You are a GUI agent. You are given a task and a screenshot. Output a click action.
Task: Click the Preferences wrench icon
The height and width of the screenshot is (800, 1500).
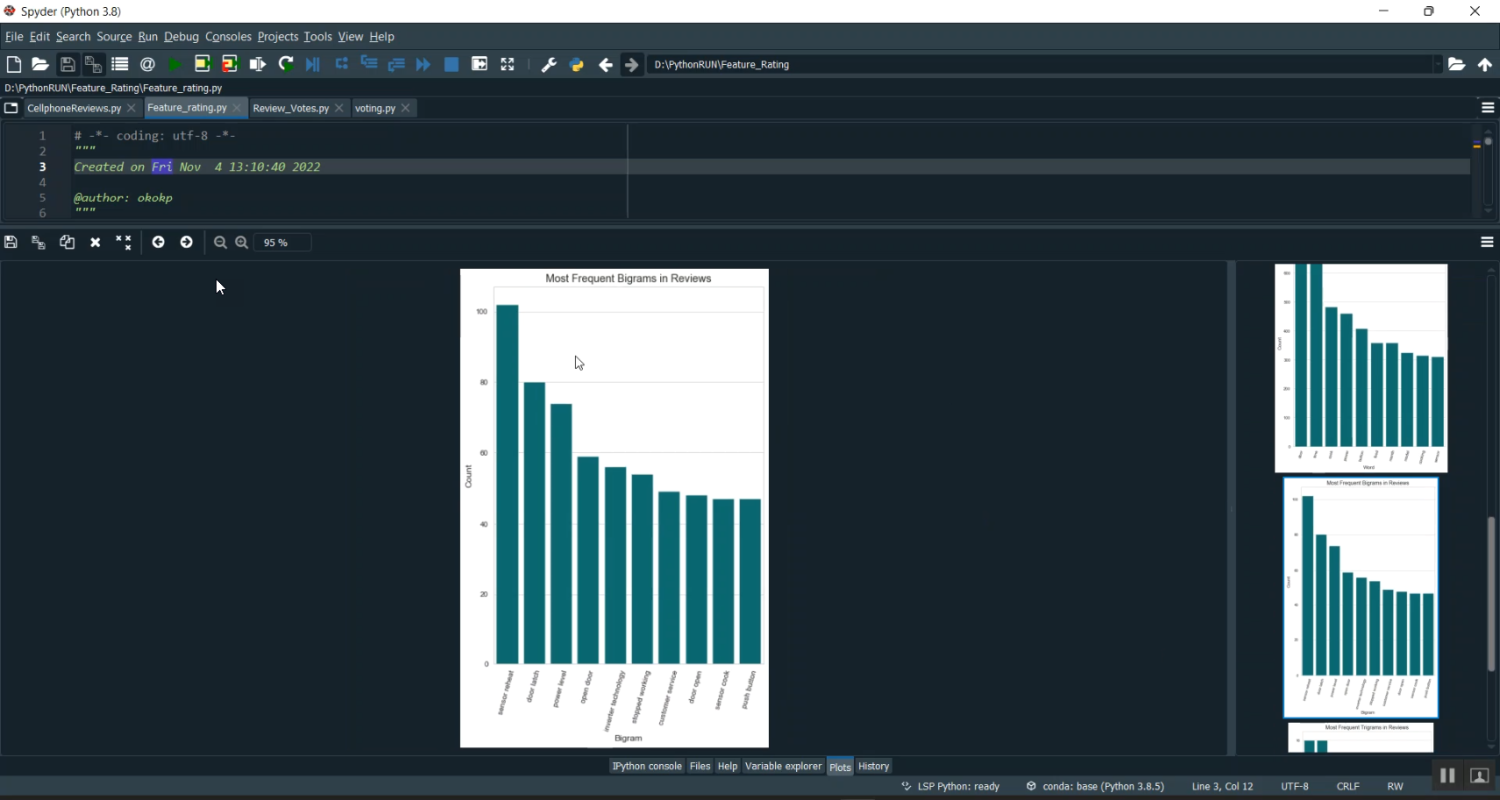548,65
